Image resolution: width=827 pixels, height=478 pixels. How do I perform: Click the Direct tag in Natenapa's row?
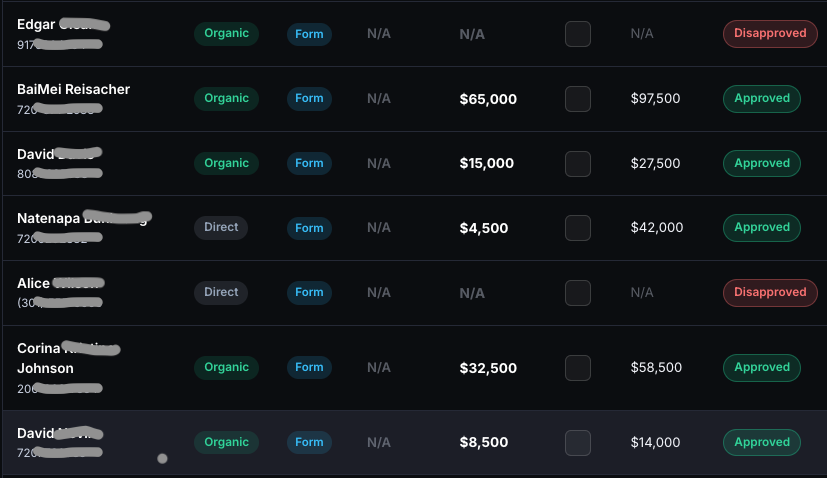[x=221, y=227]
